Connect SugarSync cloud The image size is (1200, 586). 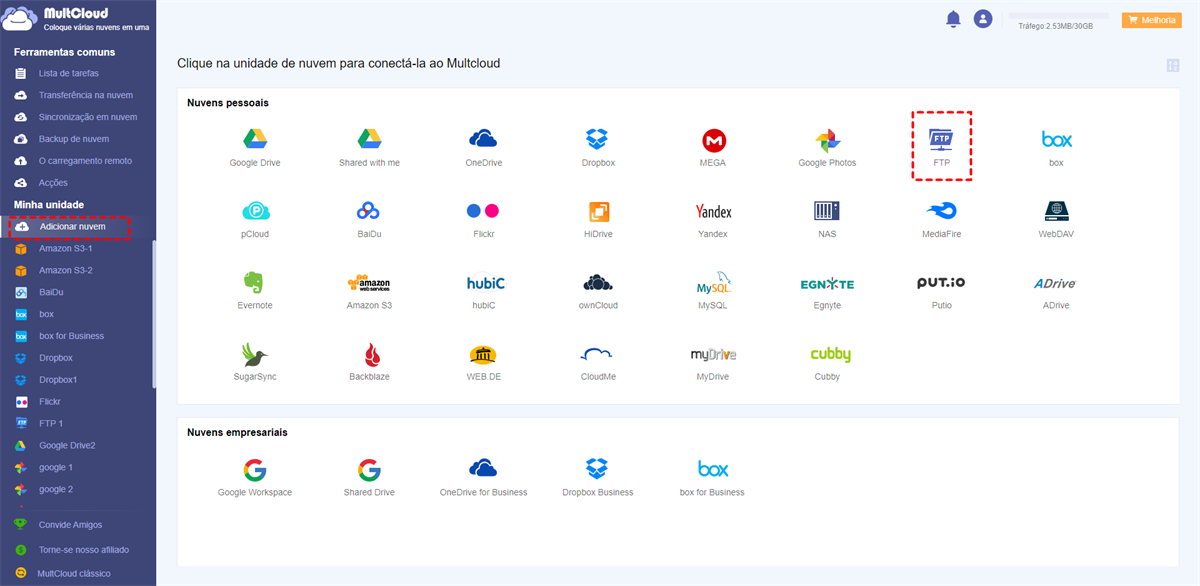coord(255,362)
